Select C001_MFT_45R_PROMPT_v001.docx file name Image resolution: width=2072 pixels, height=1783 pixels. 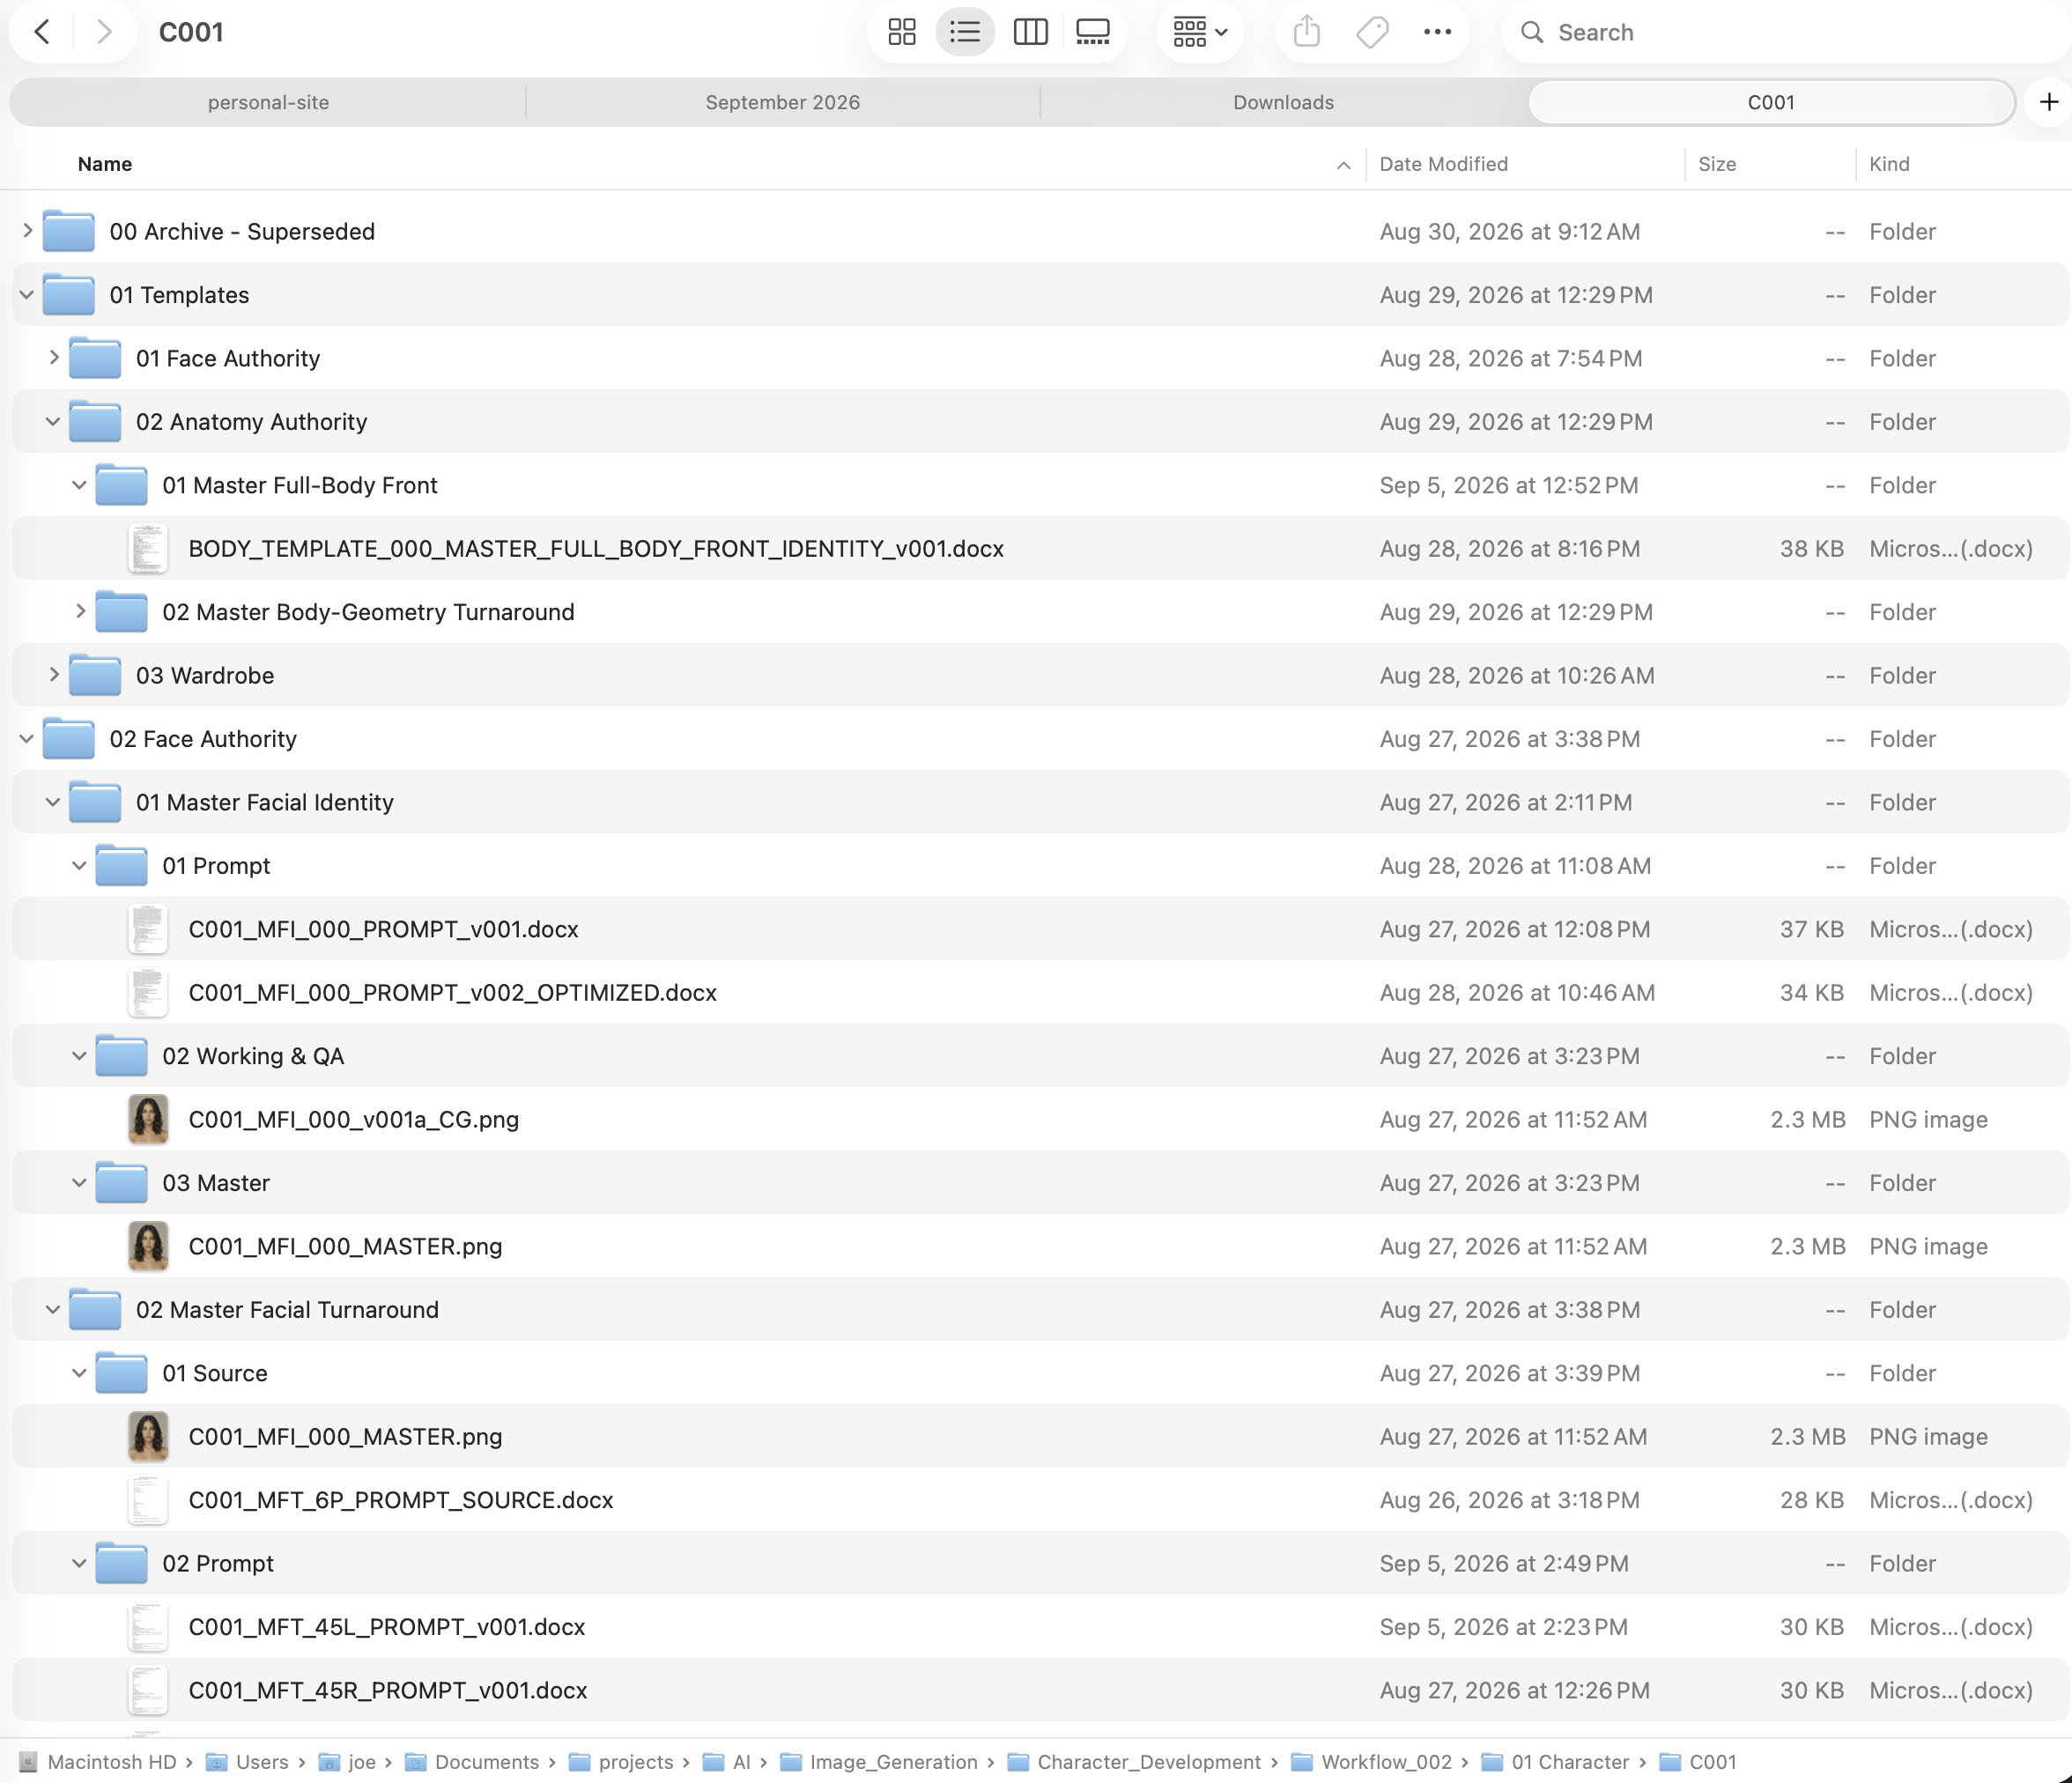(388, 1690)
